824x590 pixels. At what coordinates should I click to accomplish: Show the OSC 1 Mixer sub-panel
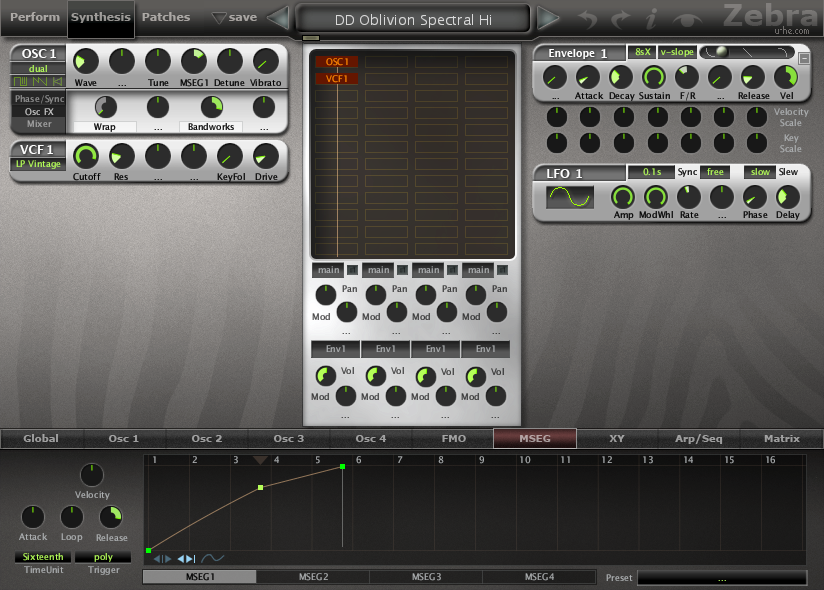[39, 124]
